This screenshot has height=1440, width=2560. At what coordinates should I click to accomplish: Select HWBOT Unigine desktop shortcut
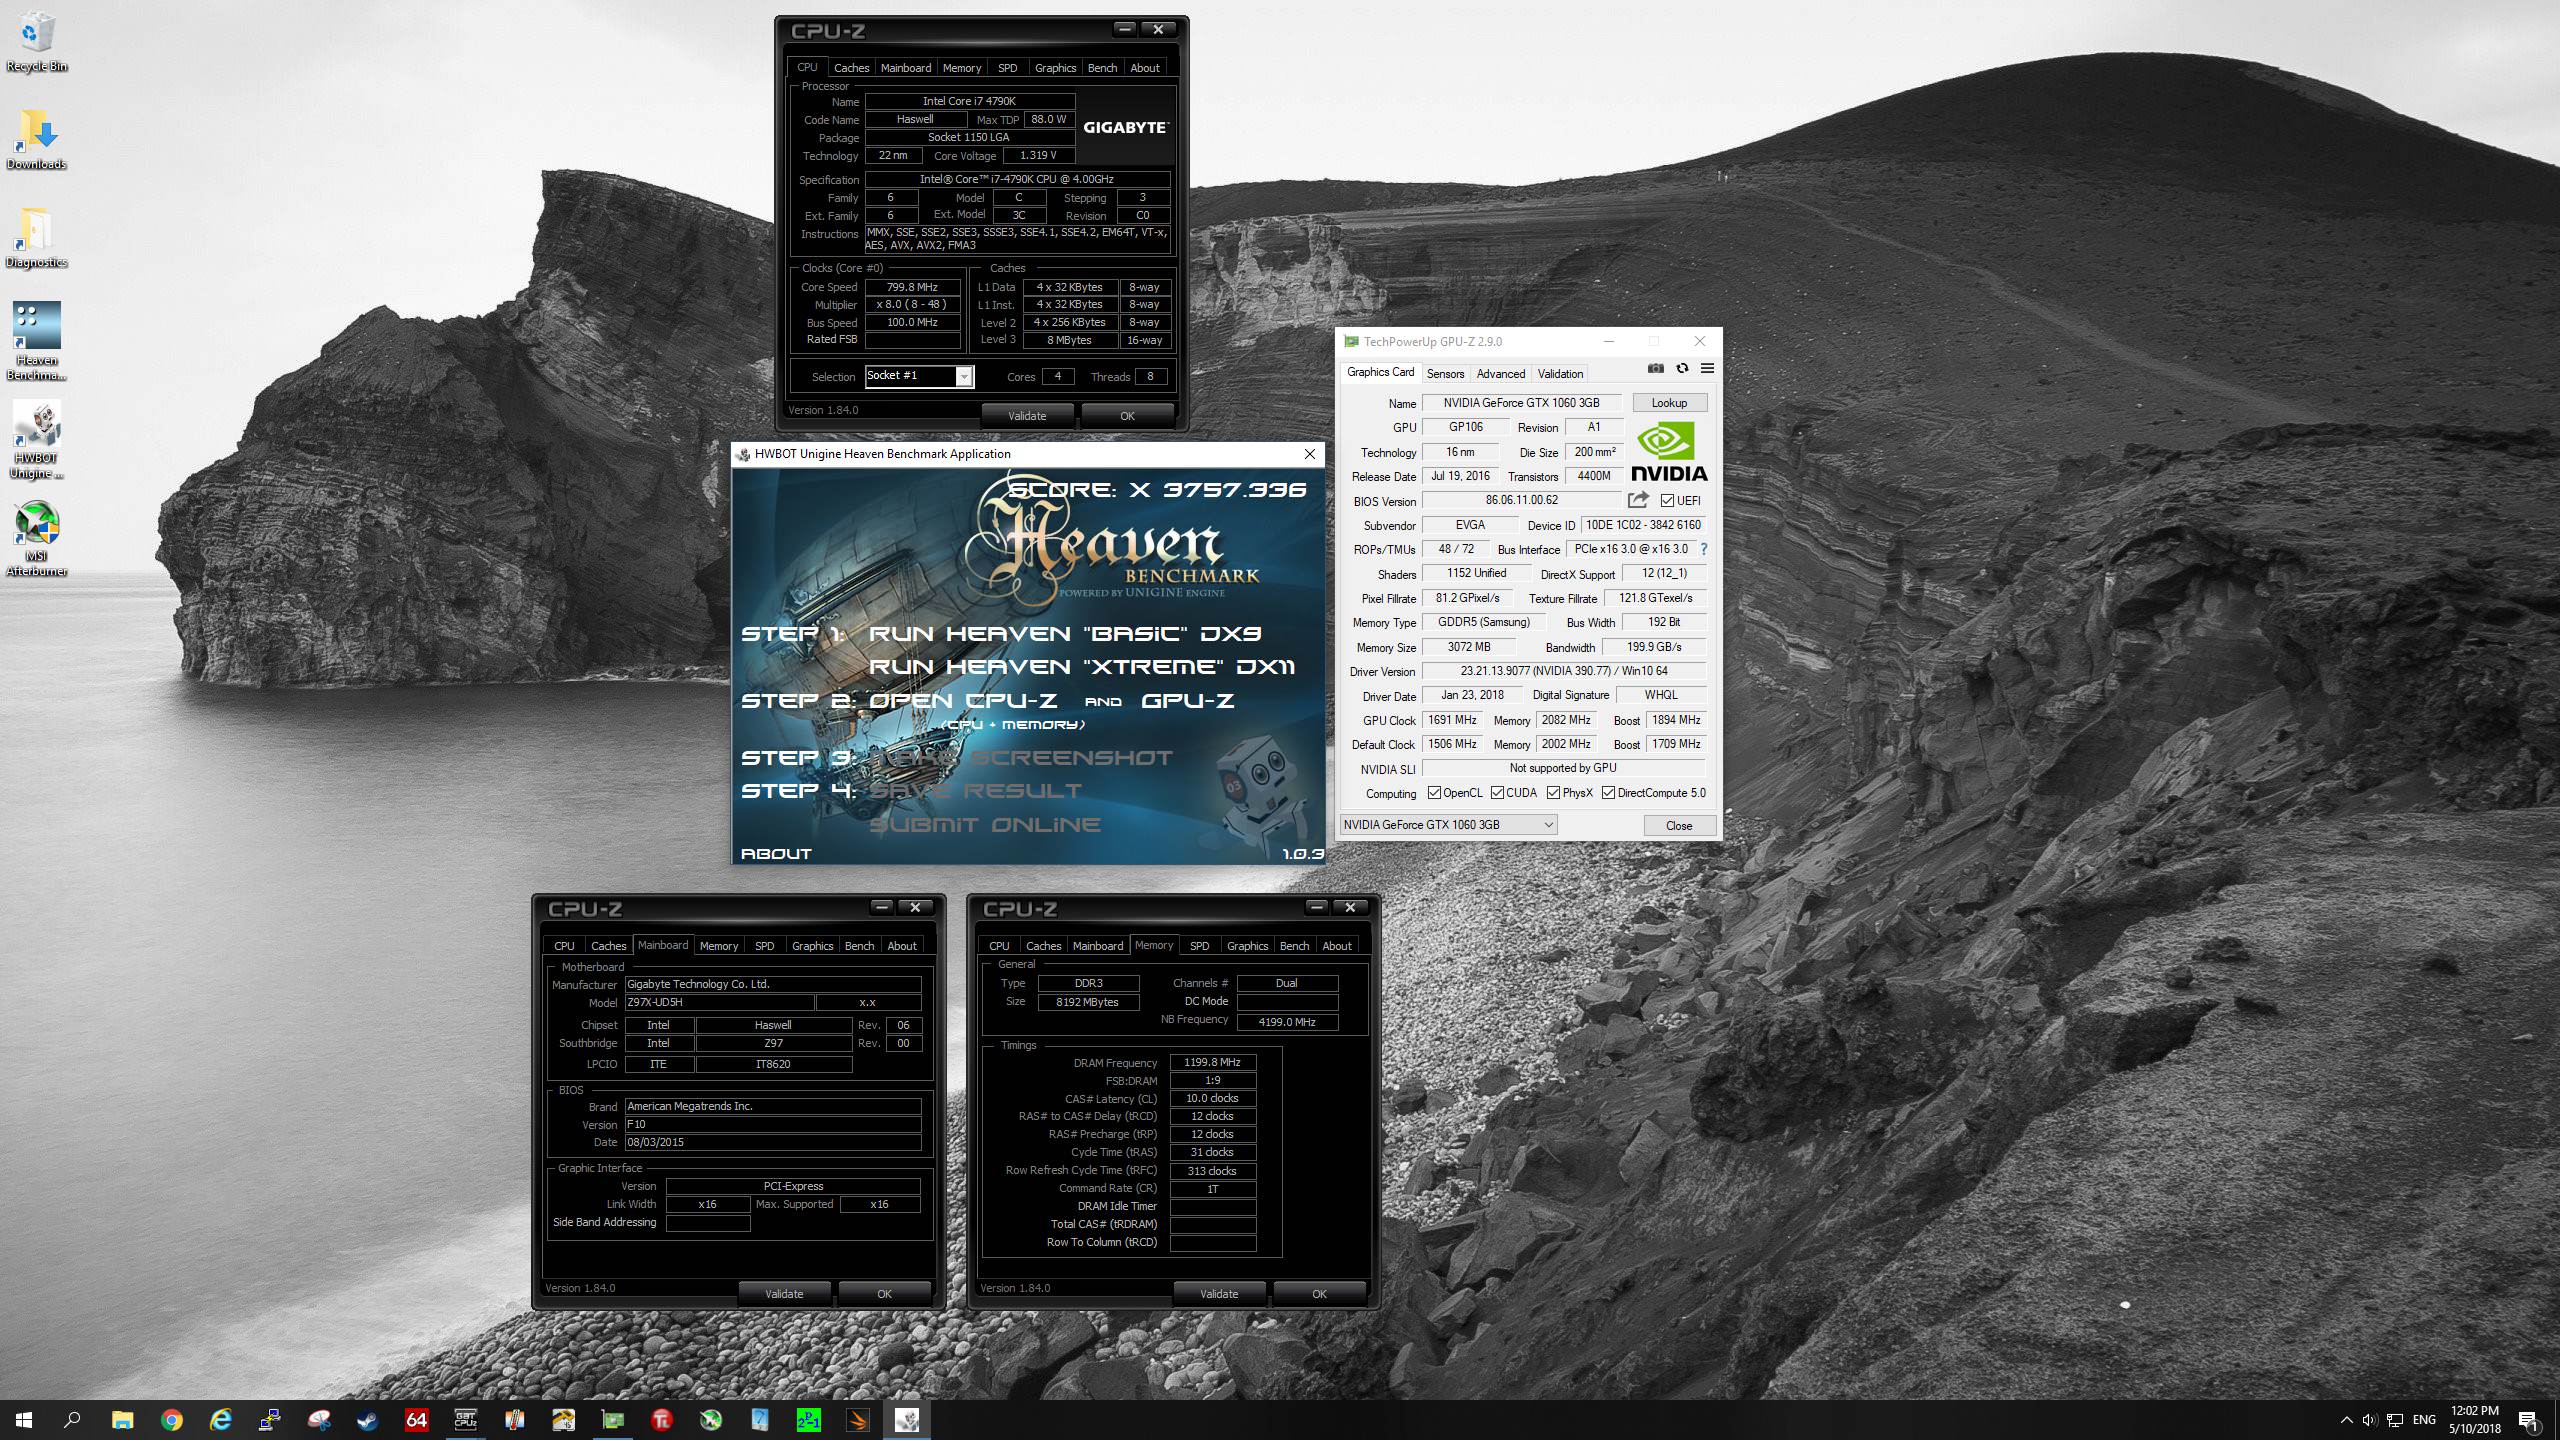[37, 439]
